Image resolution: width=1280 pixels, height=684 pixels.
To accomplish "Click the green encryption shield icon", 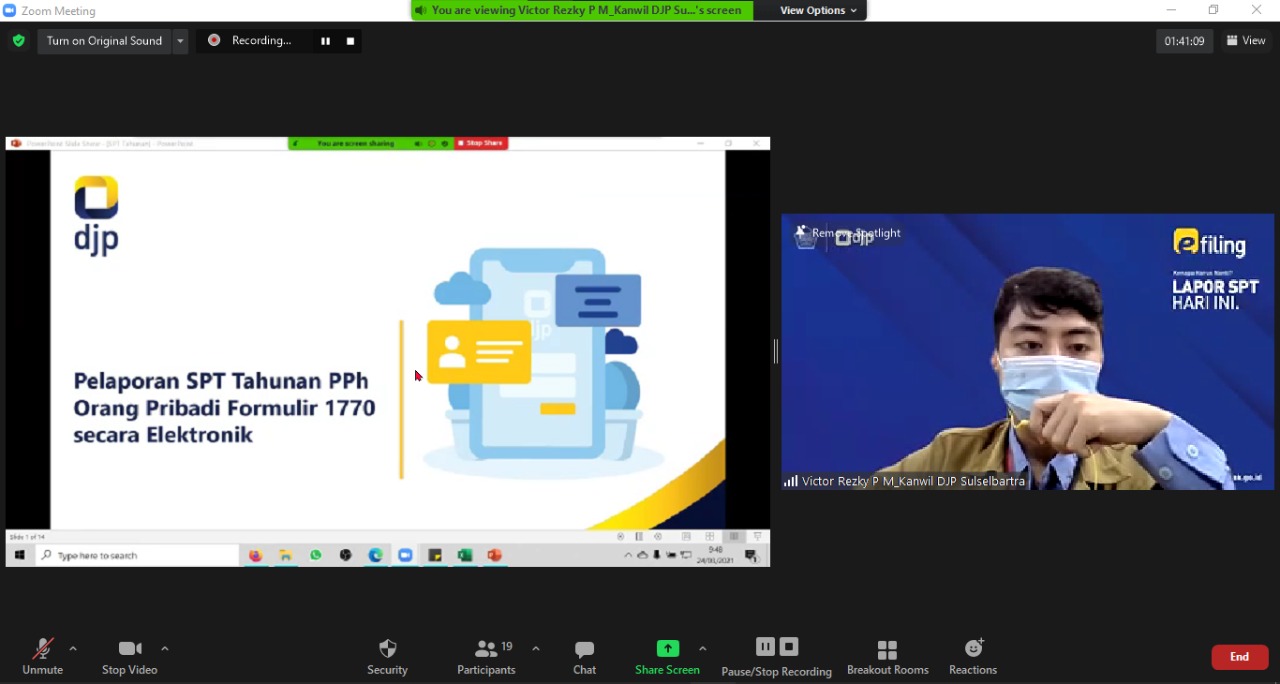I will coord(18,41).
